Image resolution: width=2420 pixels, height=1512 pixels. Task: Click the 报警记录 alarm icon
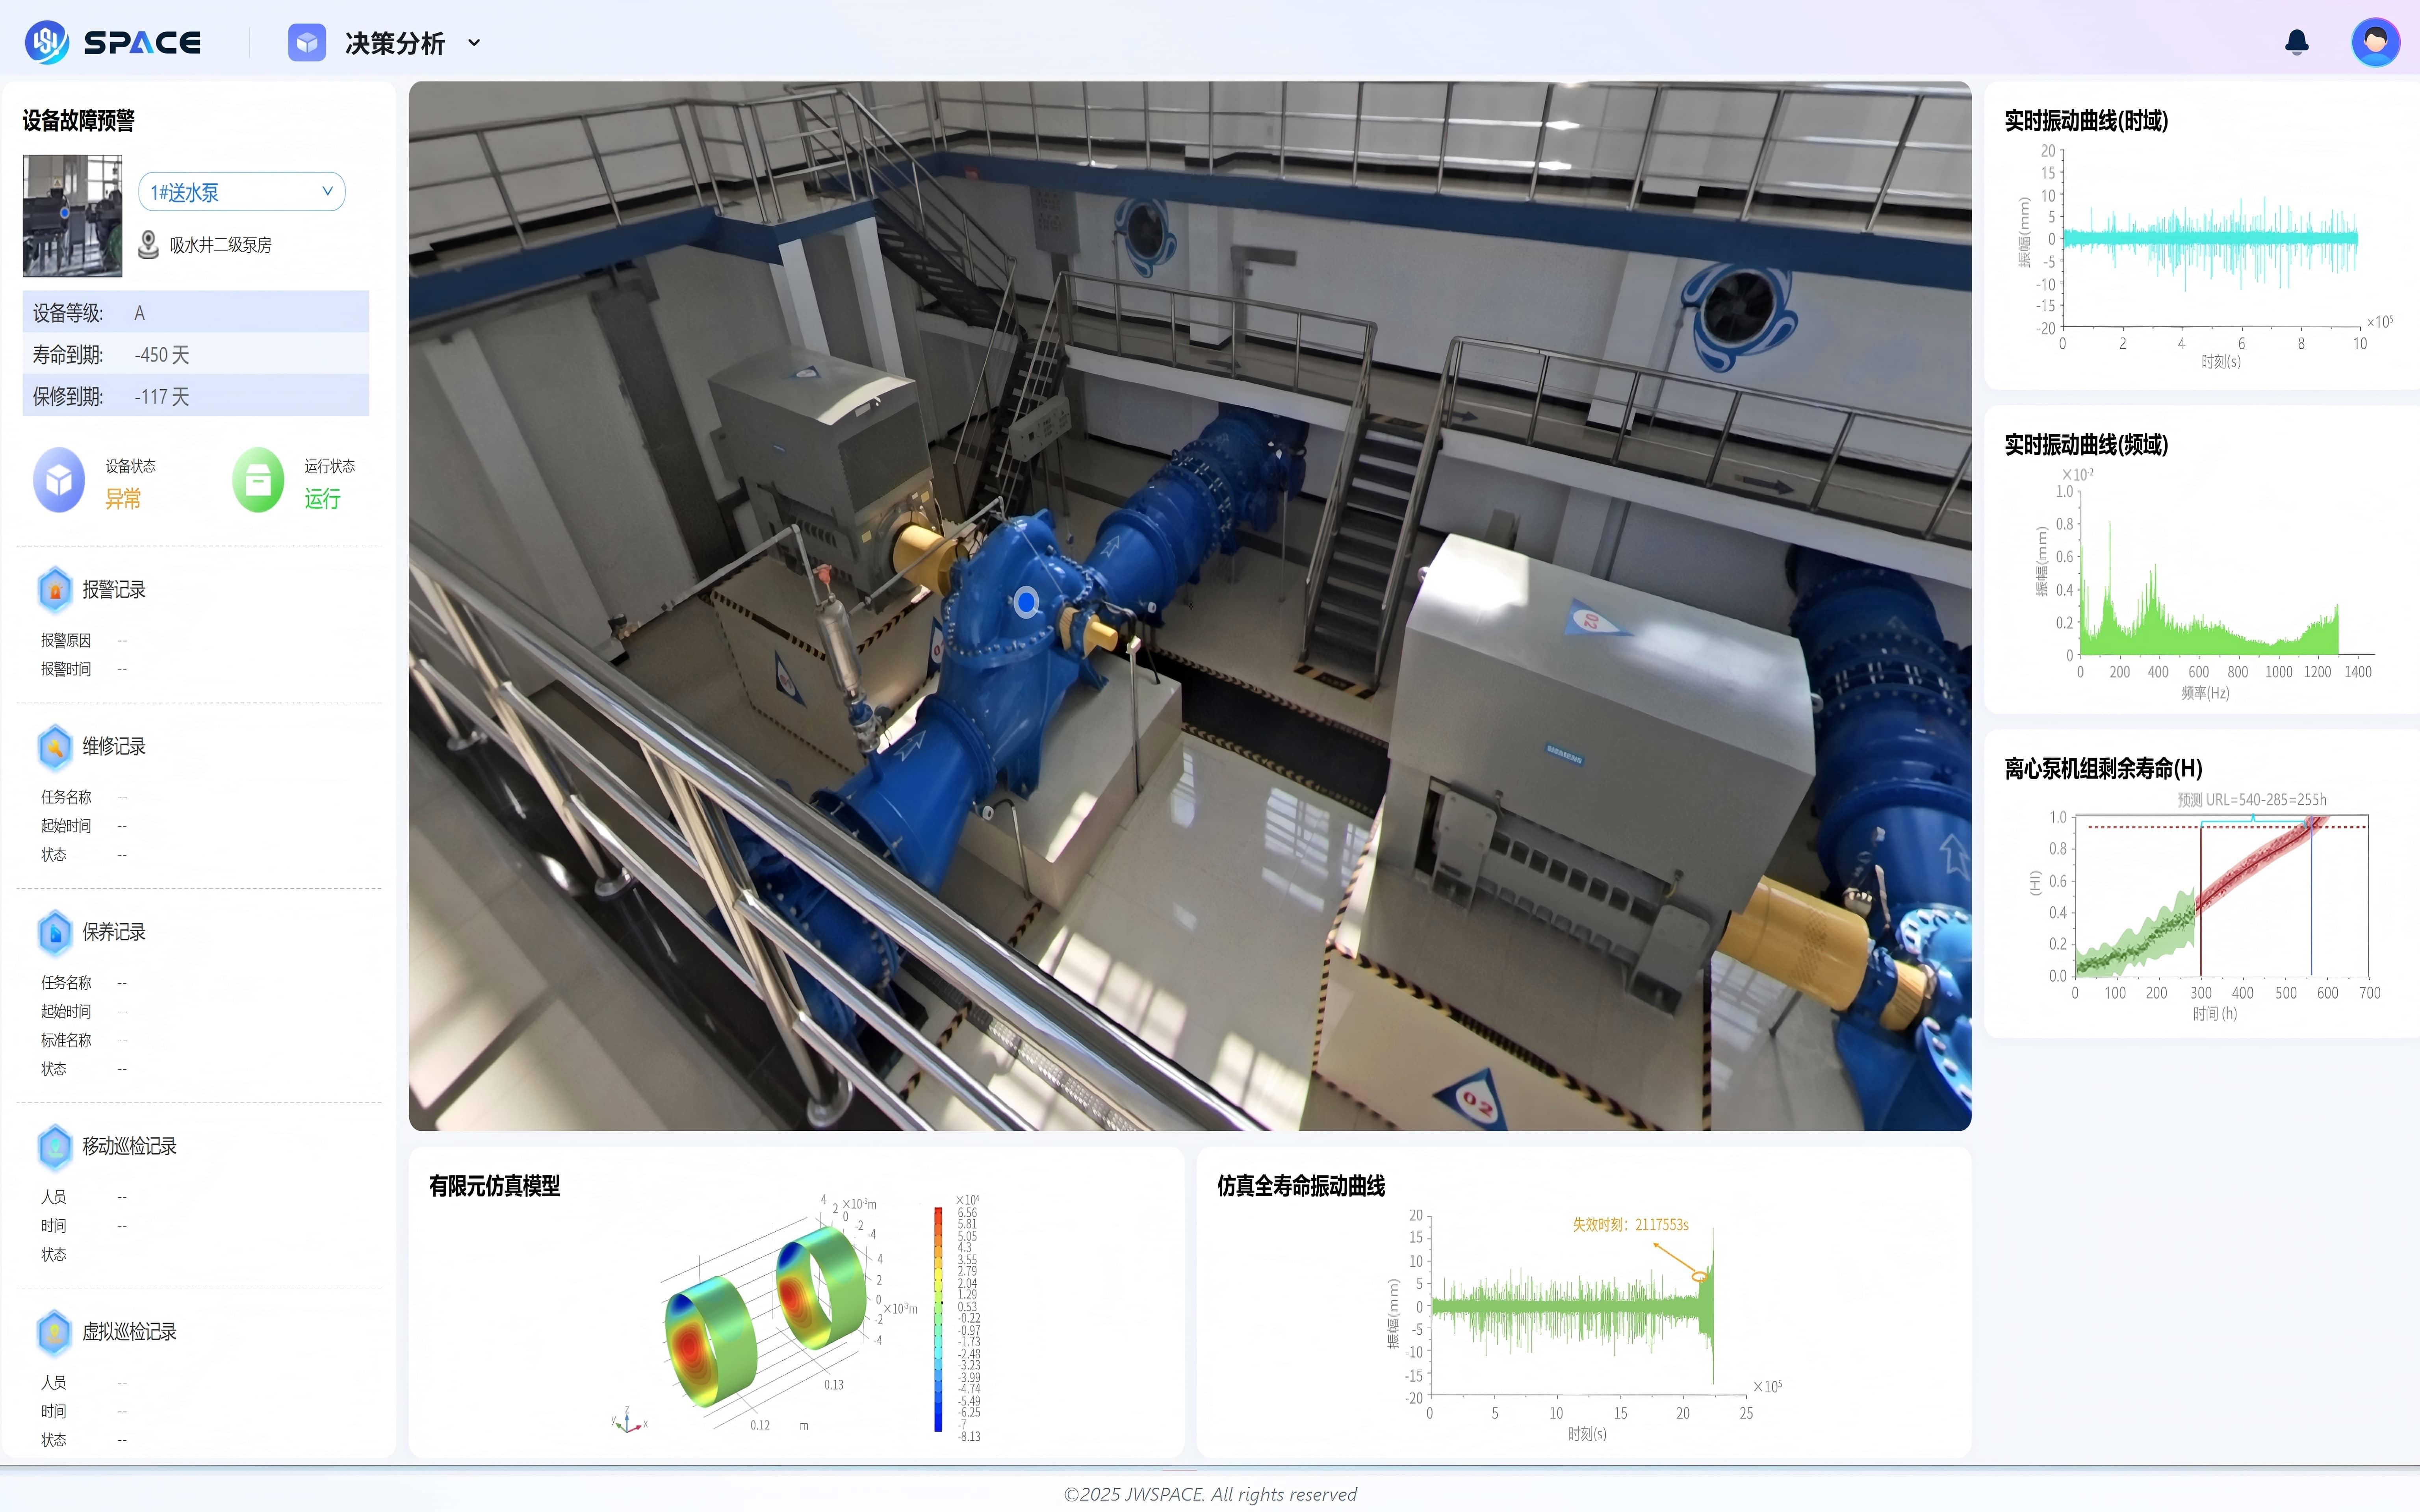coord(55,590)
